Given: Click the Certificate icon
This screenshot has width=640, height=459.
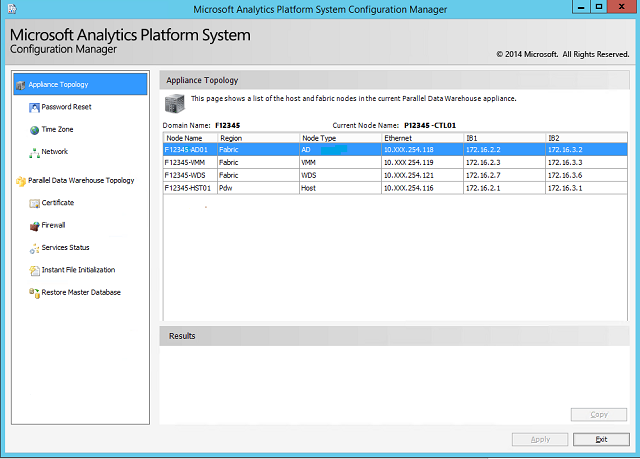Looking at the screenshot, I should [34, 203].
